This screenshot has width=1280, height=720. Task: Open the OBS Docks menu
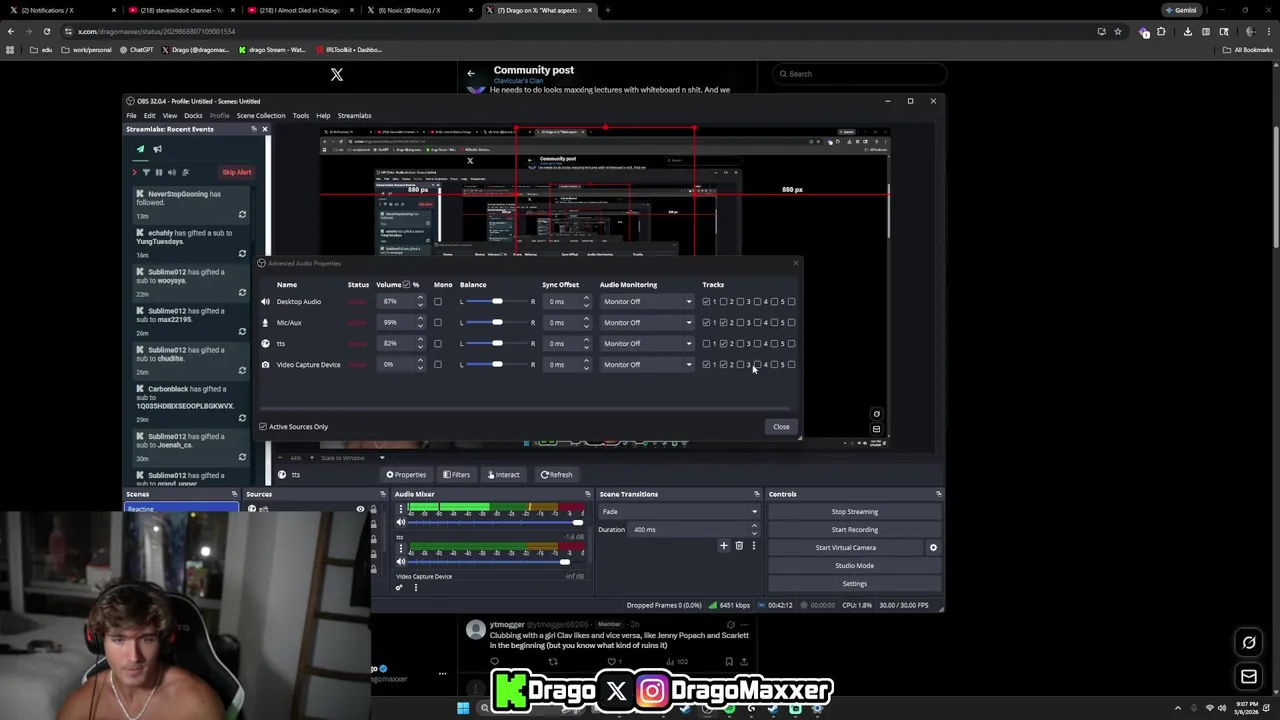[193, 115]
